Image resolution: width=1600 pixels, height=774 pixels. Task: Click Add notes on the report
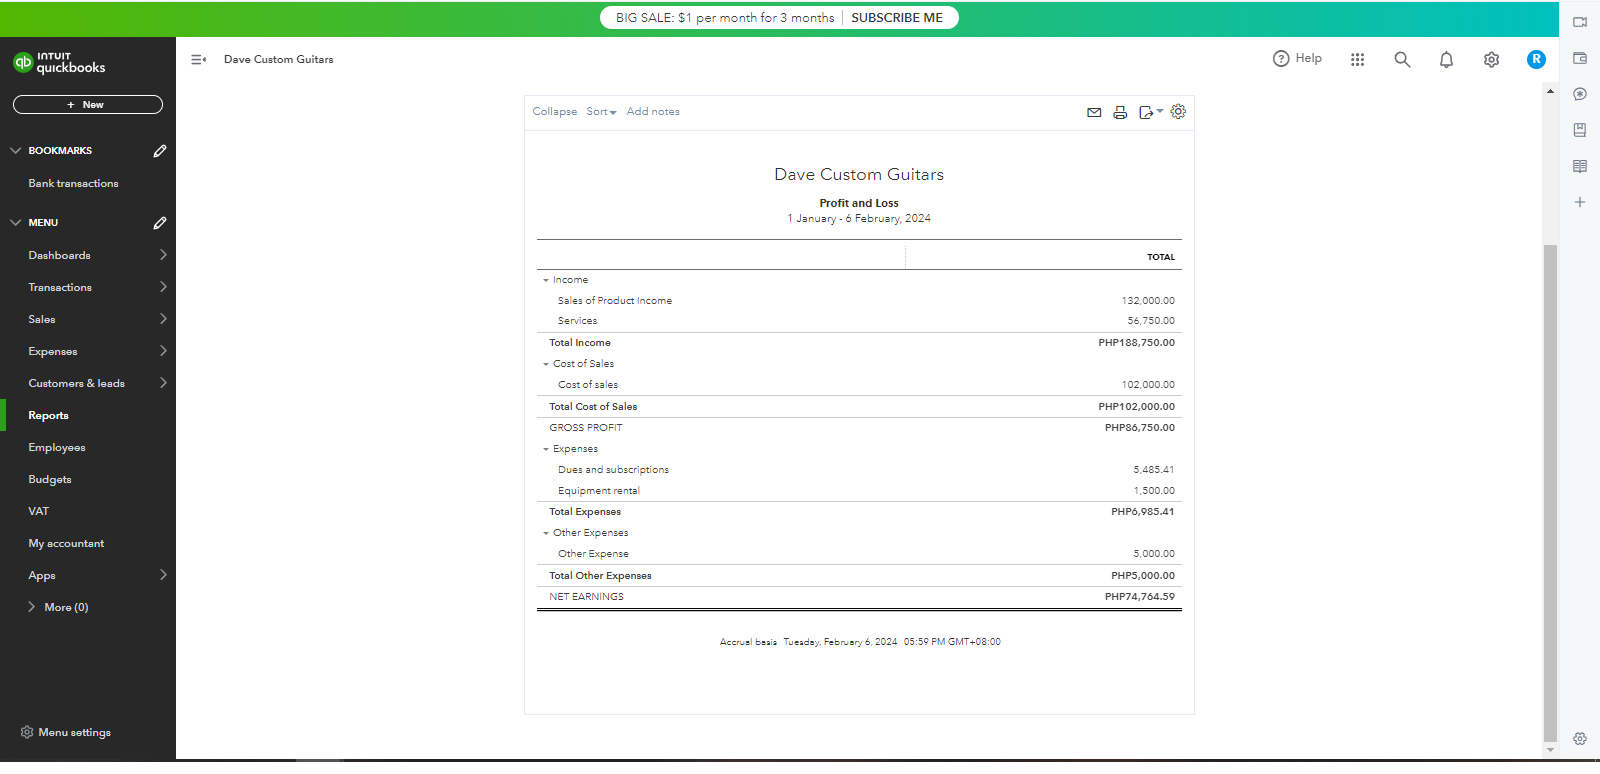point(653,112)
